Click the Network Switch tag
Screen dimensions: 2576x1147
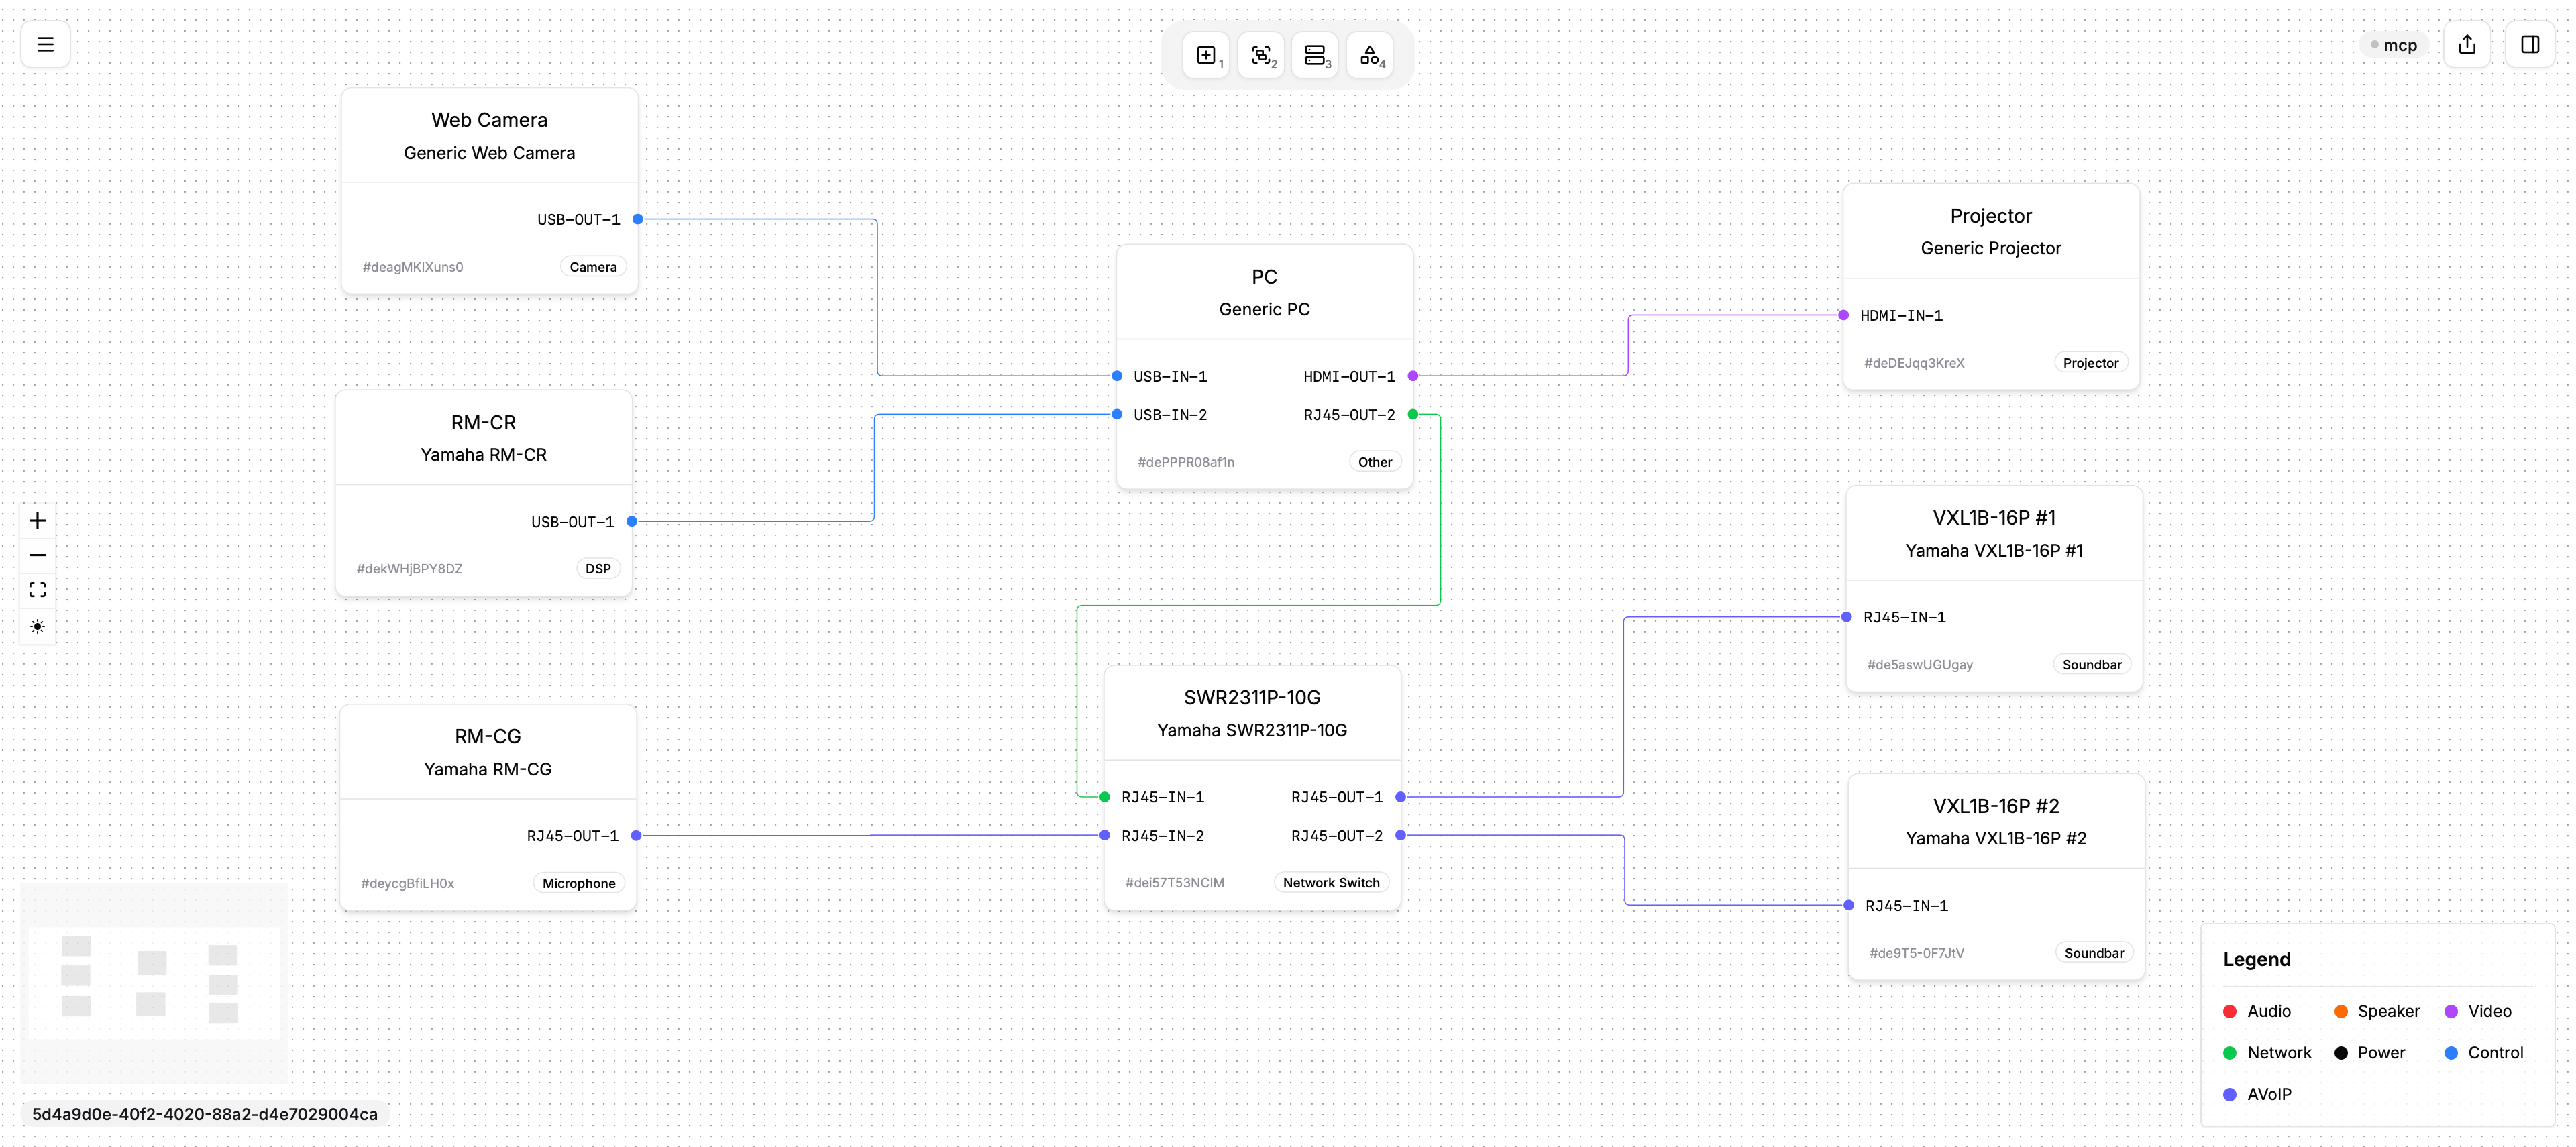1331,882
